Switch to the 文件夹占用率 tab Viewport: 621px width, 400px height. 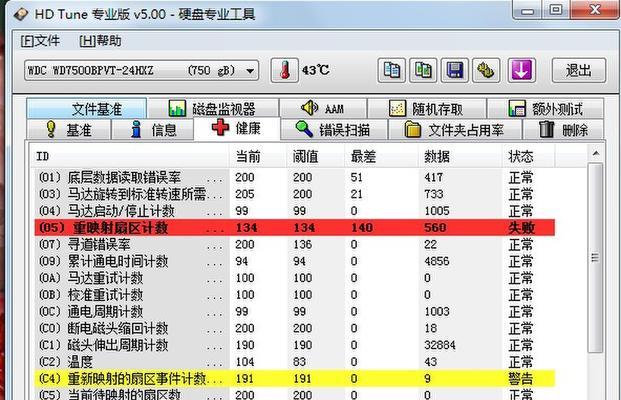455,129
